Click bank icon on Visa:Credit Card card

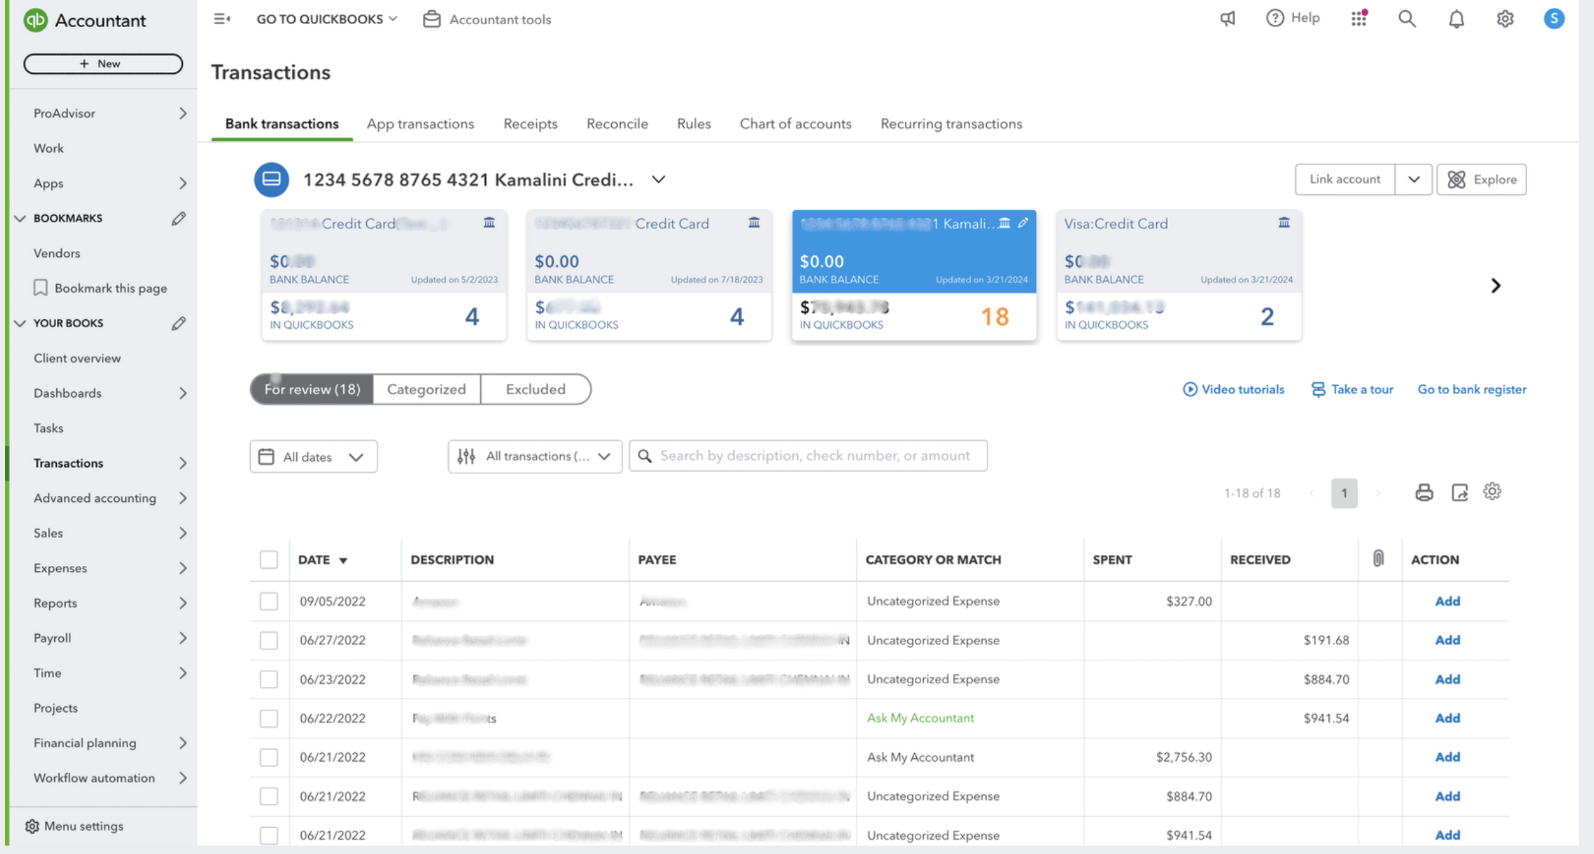coord(1284,223)
